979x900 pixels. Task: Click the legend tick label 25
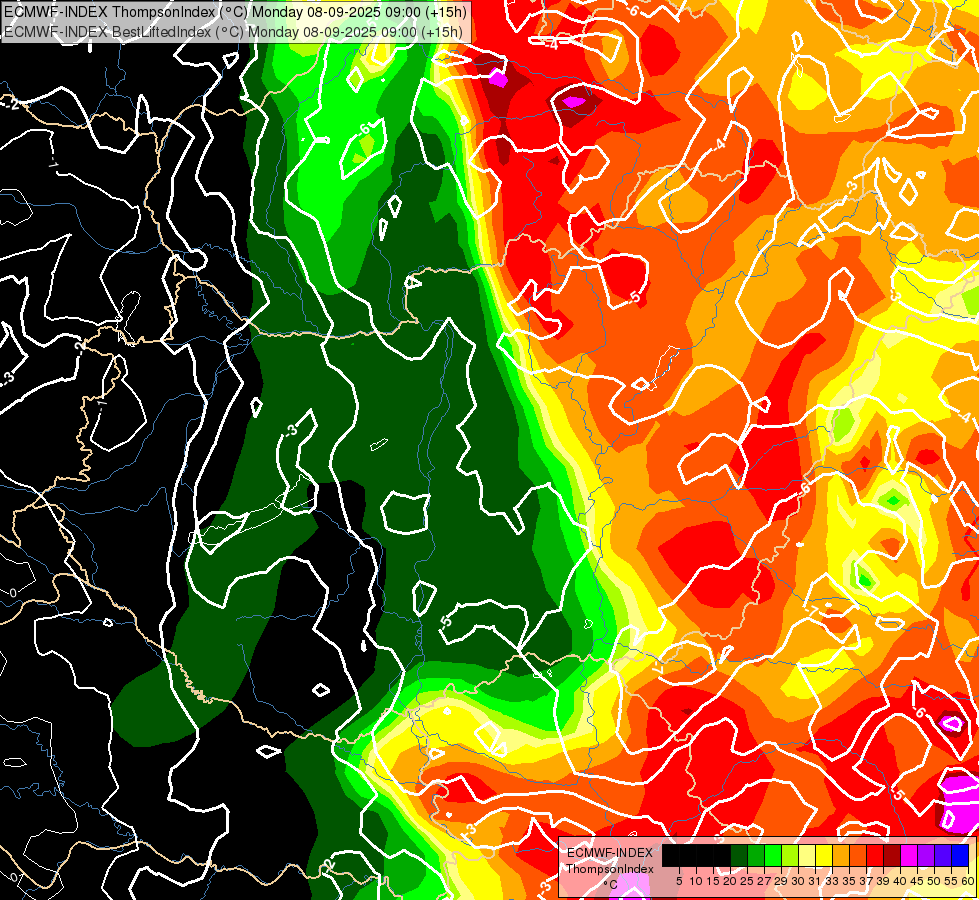coord(747,881)
